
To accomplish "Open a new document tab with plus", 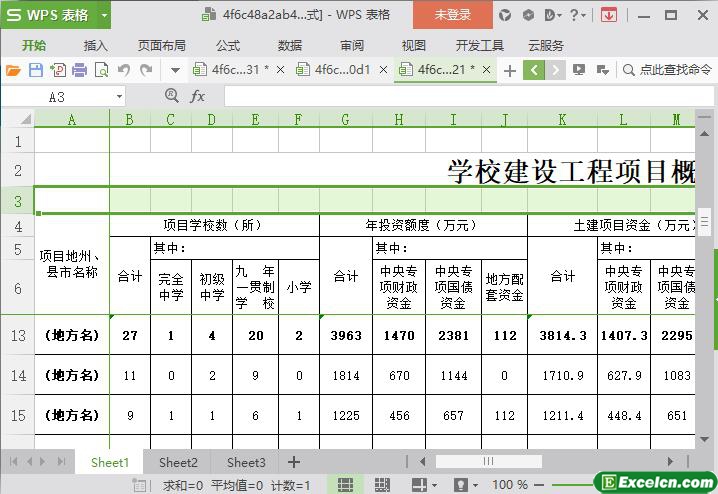I will tap(510, 70).
